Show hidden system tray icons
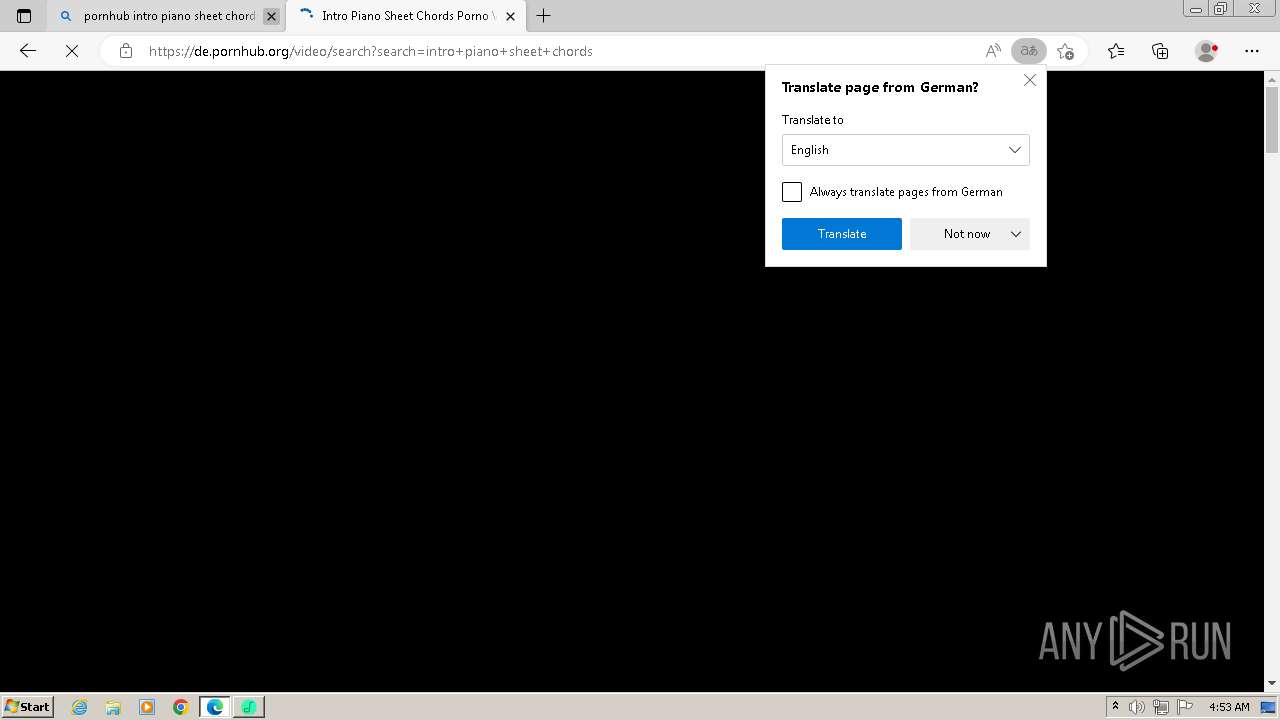 [1115, 706]
